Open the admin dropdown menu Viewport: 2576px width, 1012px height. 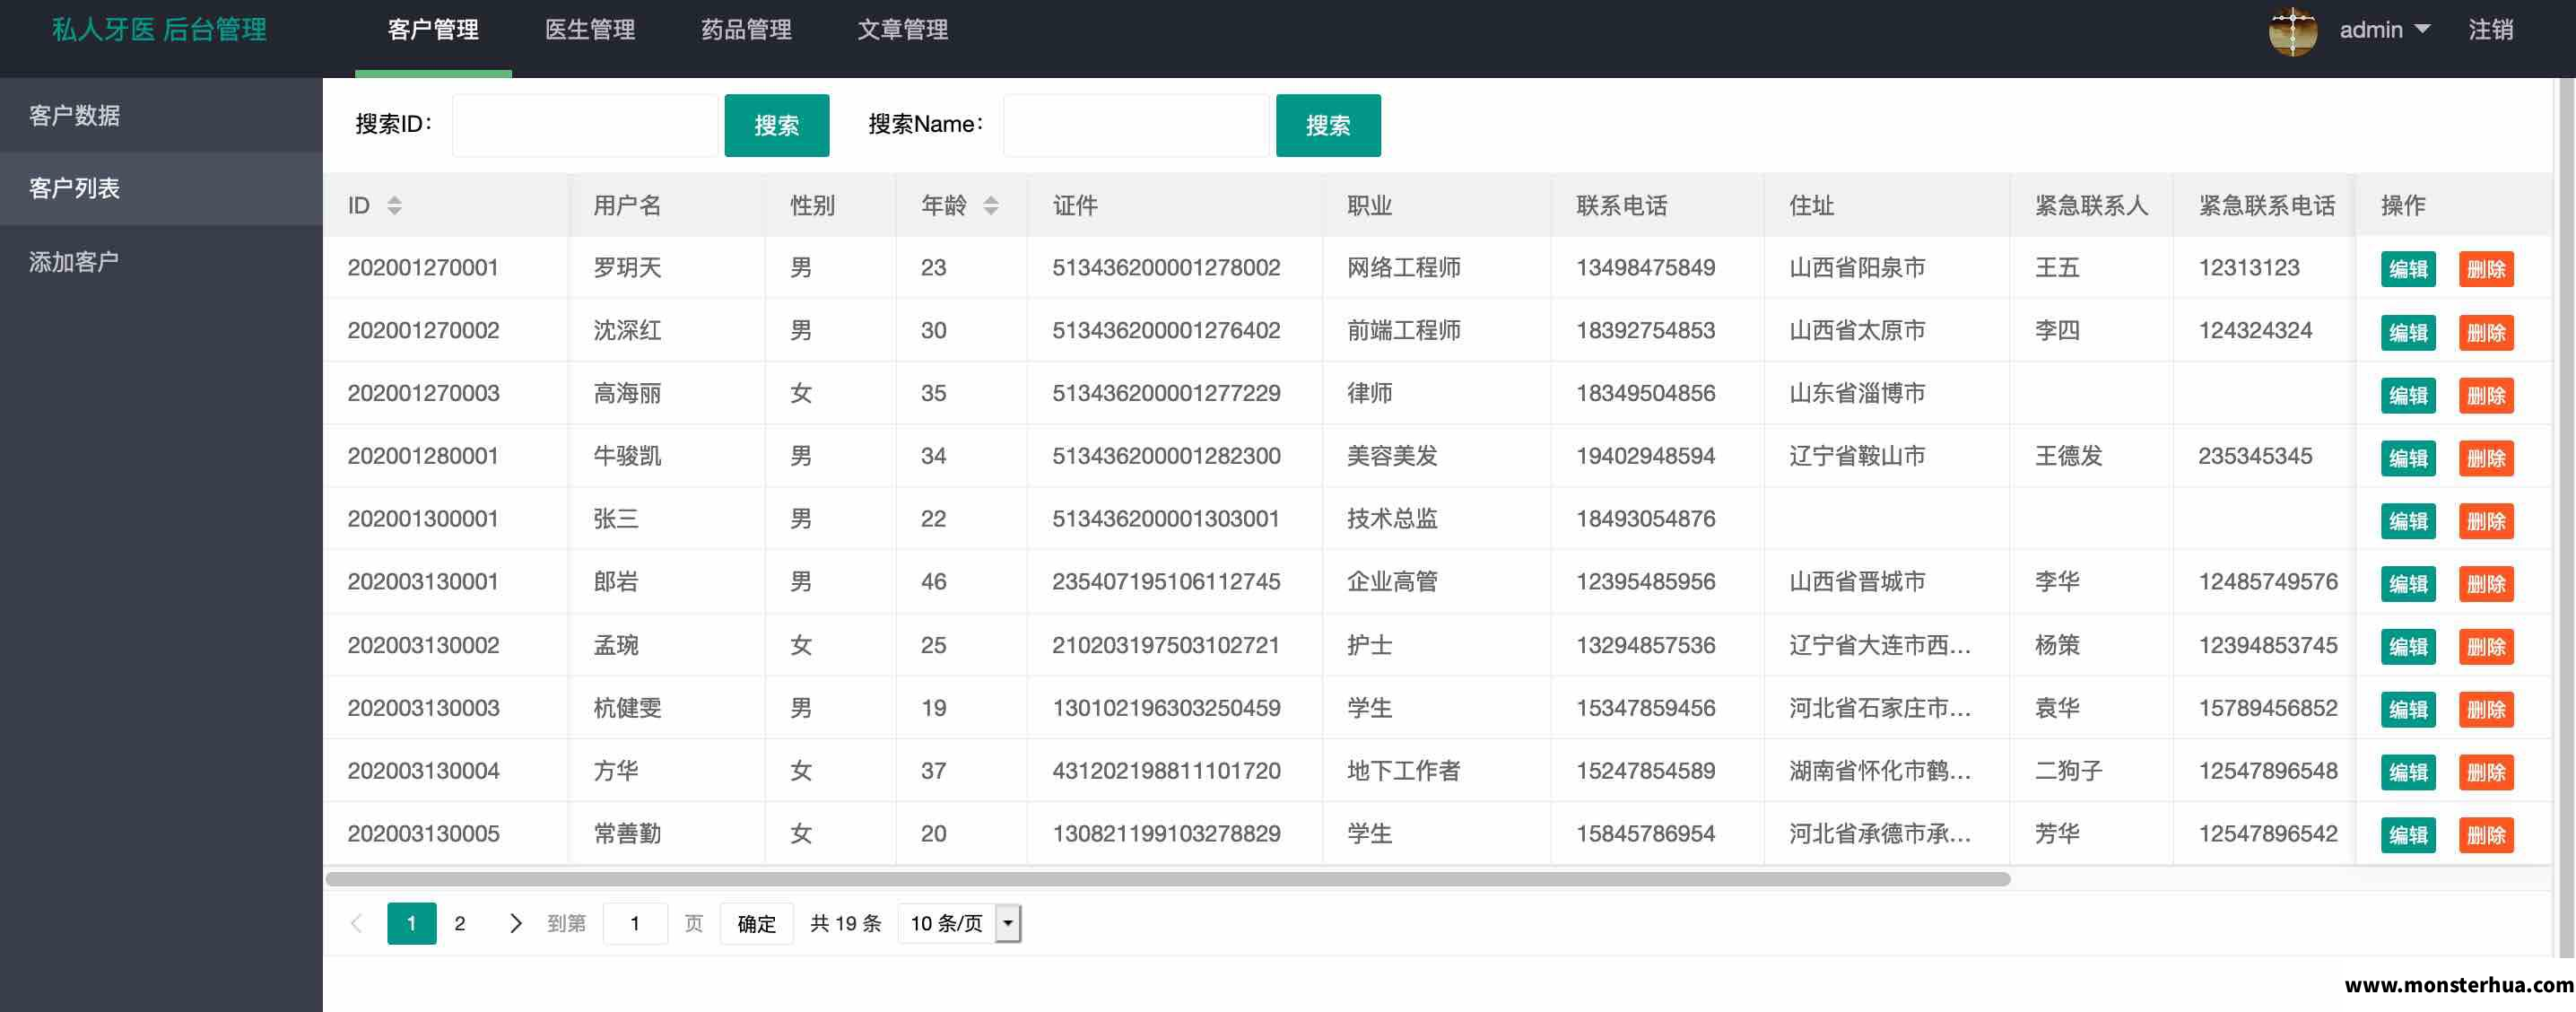[x=2384, y=30]
